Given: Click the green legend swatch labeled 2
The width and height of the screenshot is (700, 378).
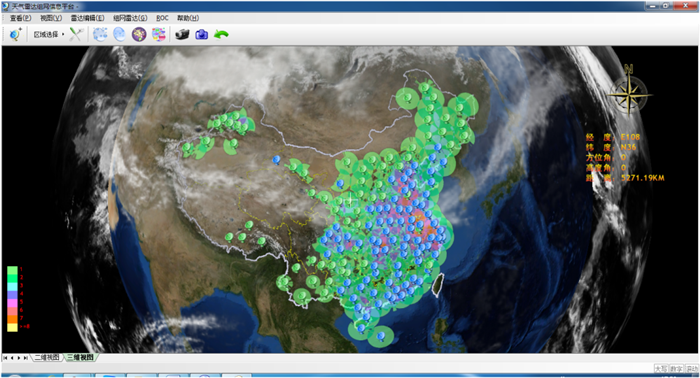Looking at the screenshot, I should (x=12, y=278).
